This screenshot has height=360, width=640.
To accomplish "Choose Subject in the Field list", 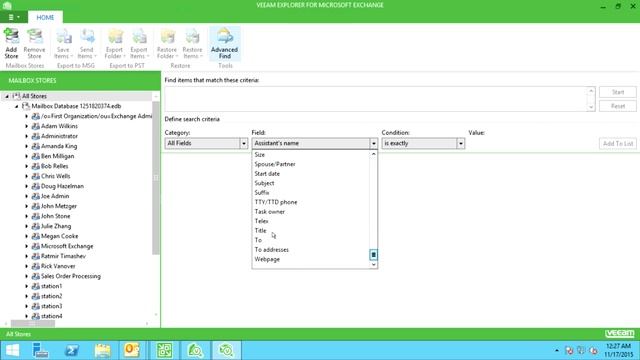I will pyautogui.click(x=264, y=183).
